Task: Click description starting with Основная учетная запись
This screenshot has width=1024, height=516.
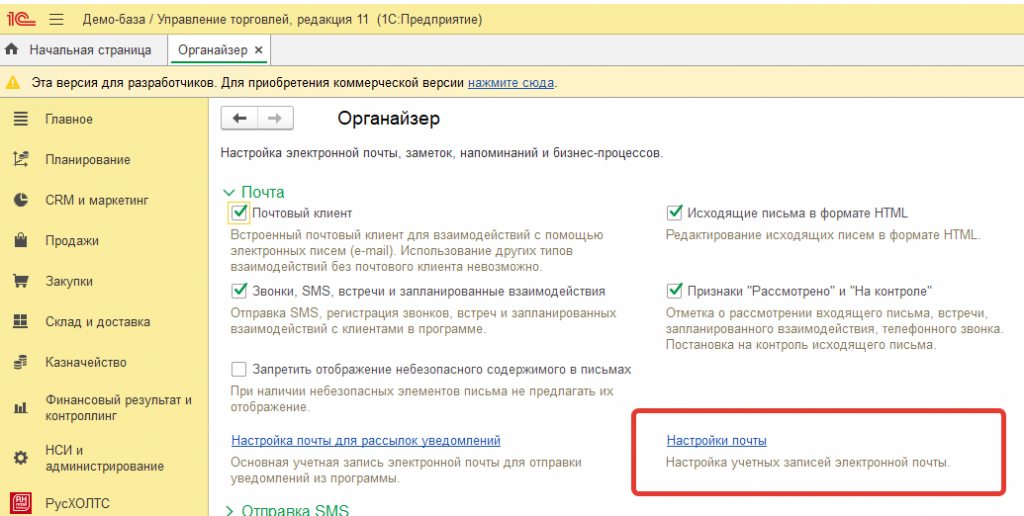Action: (x=406, y=470)
